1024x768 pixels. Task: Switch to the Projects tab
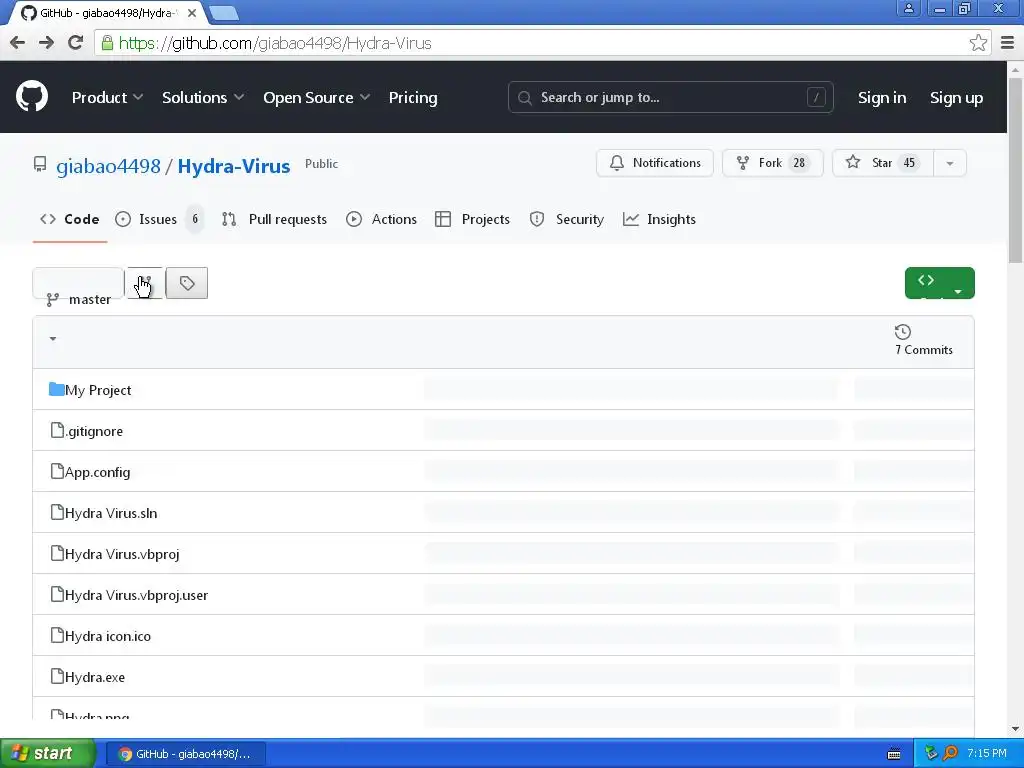pos(472,219)
